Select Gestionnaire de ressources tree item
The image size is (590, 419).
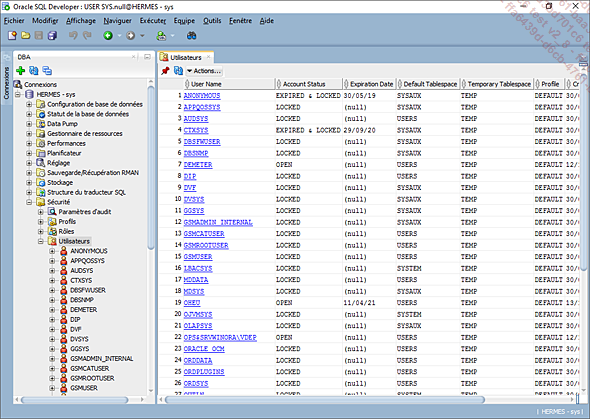[x=85, y=134]
